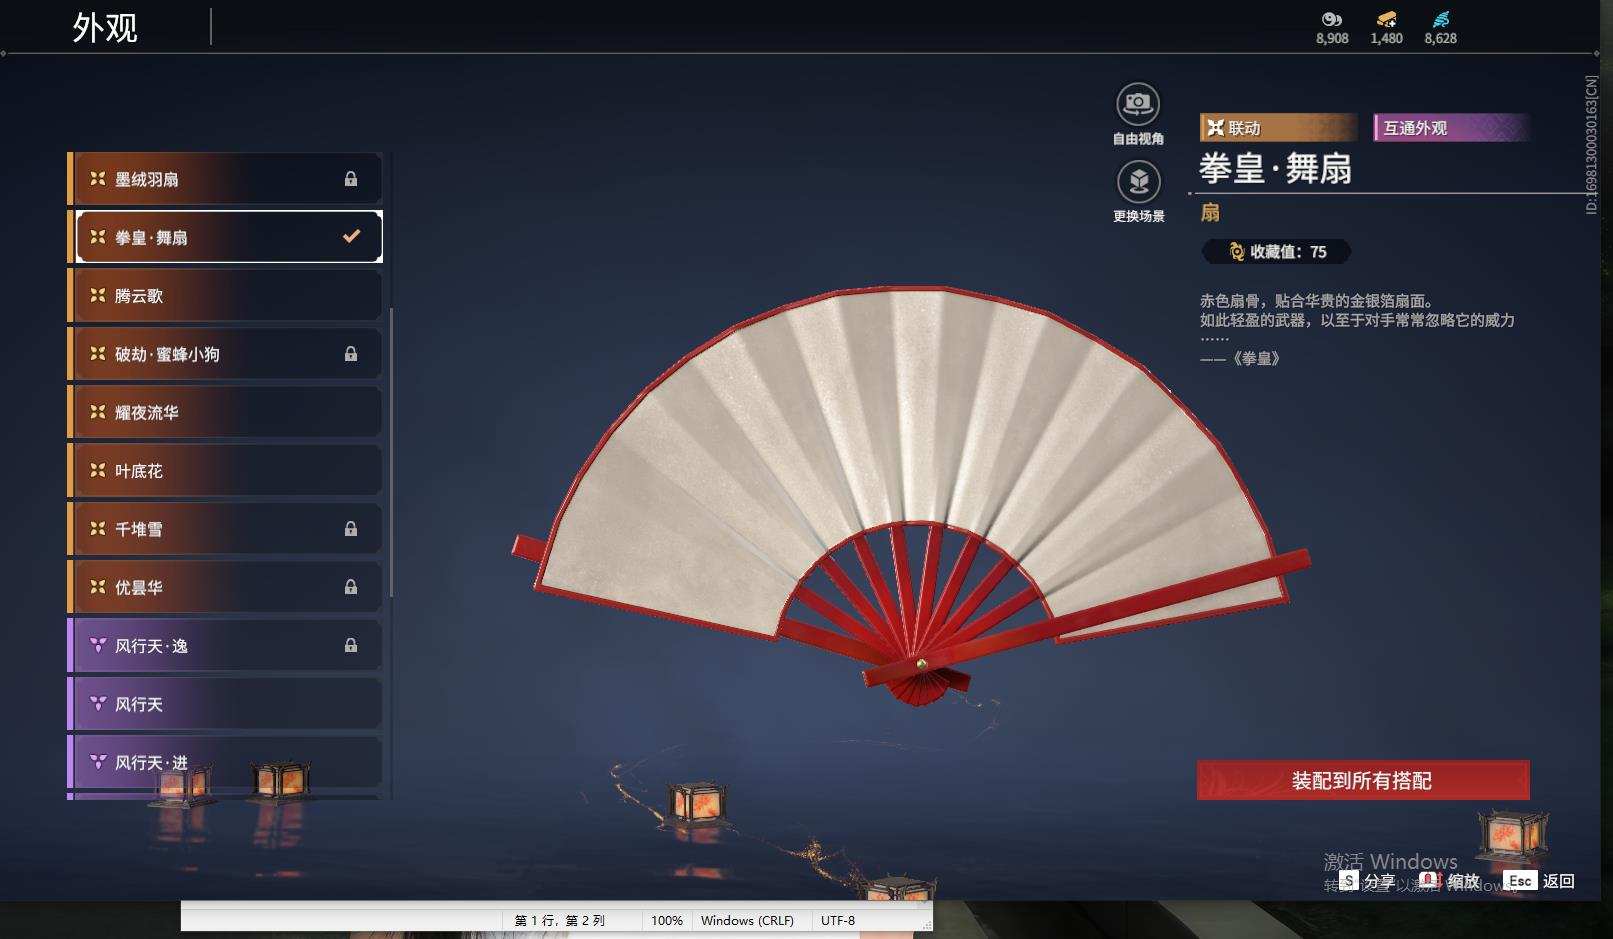Click the 100% zoom level in status bar
This screenshot has height=939, width=1613.
tap(667, 921)
